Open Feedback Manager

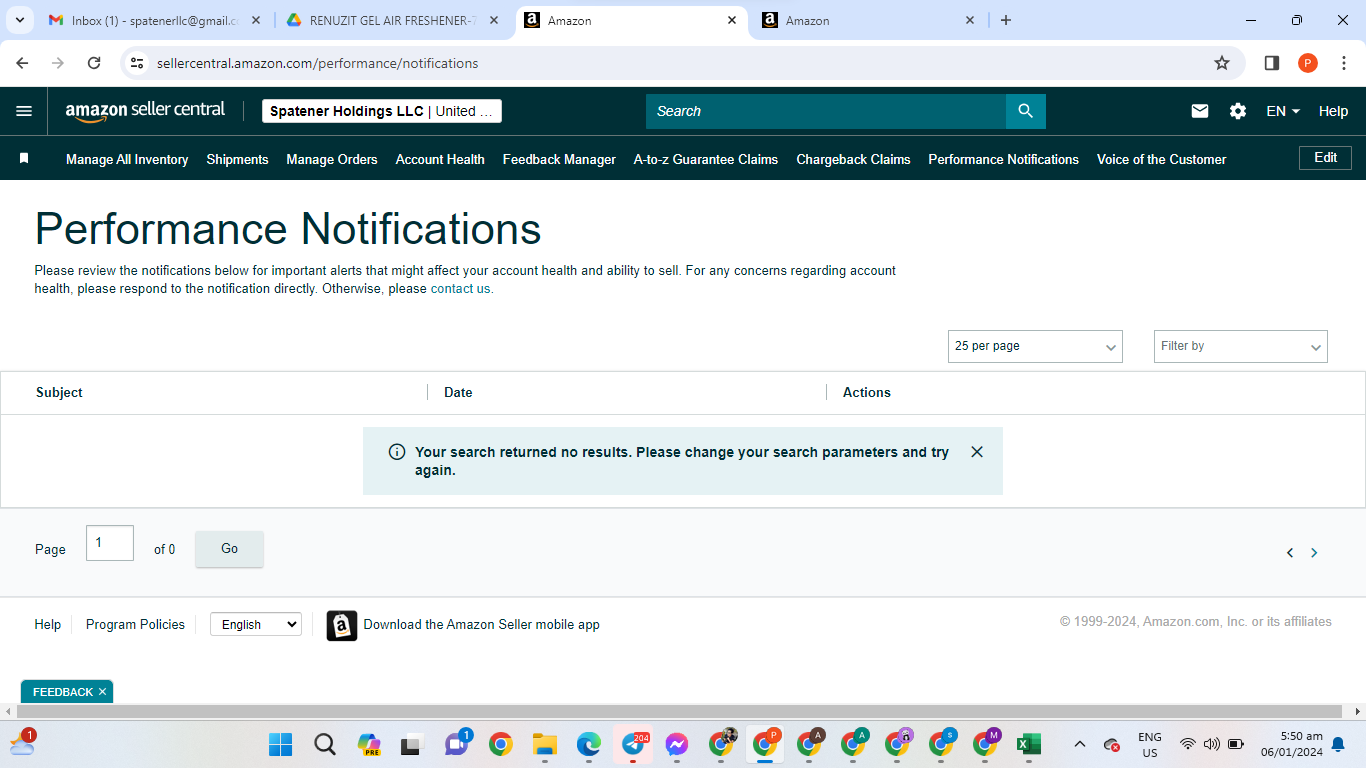[x=559, y=159]
